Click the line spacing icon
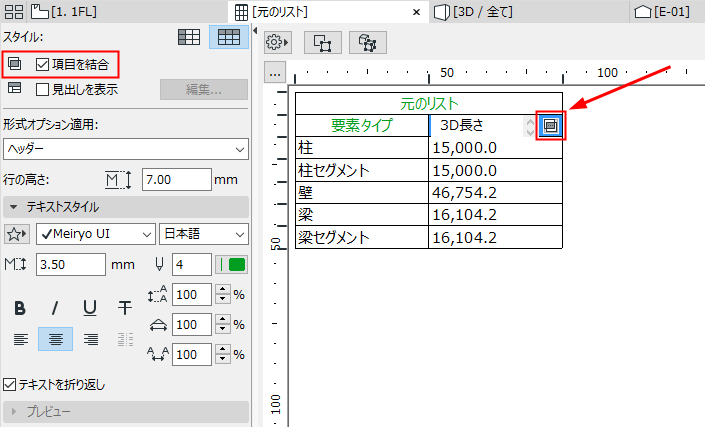Image resolution: width=705 pixels, height=427 pixels. pyautogui.click(x=157, y=294)
